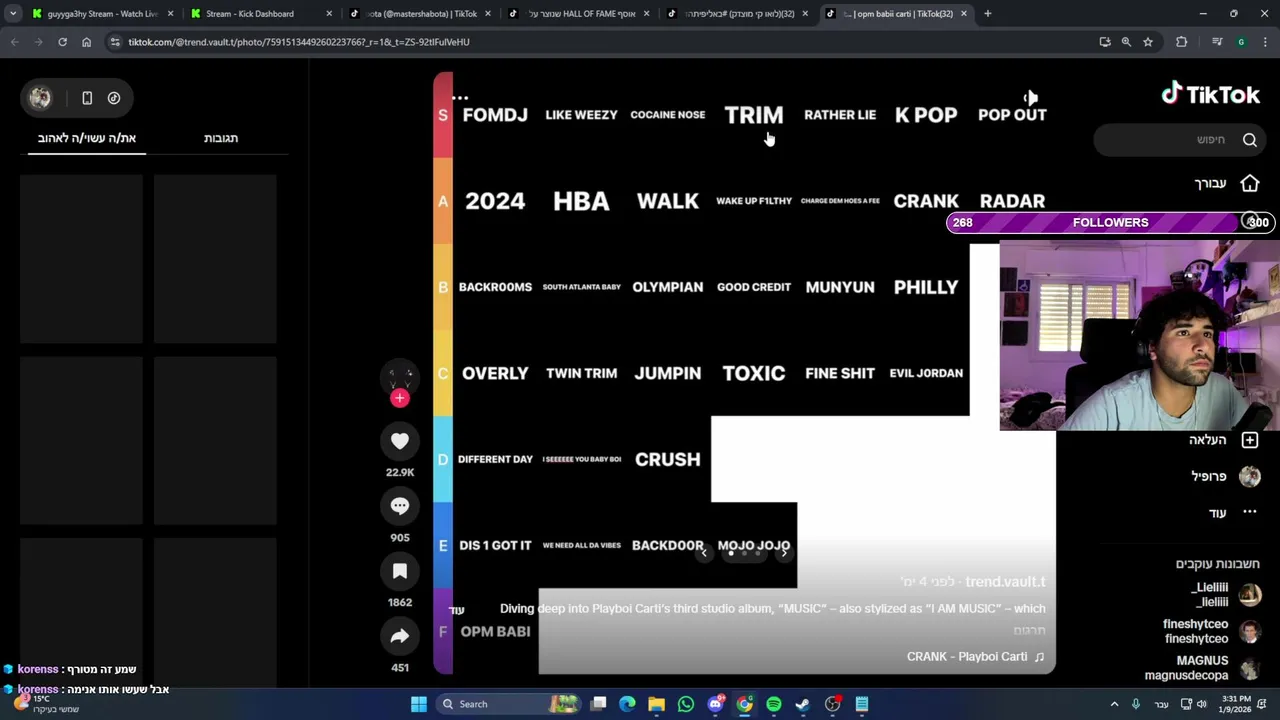Viewport: 1280px width, 720px height.
Task: Click the streamer webcam overlay
Action: (x=1140, y=335)
